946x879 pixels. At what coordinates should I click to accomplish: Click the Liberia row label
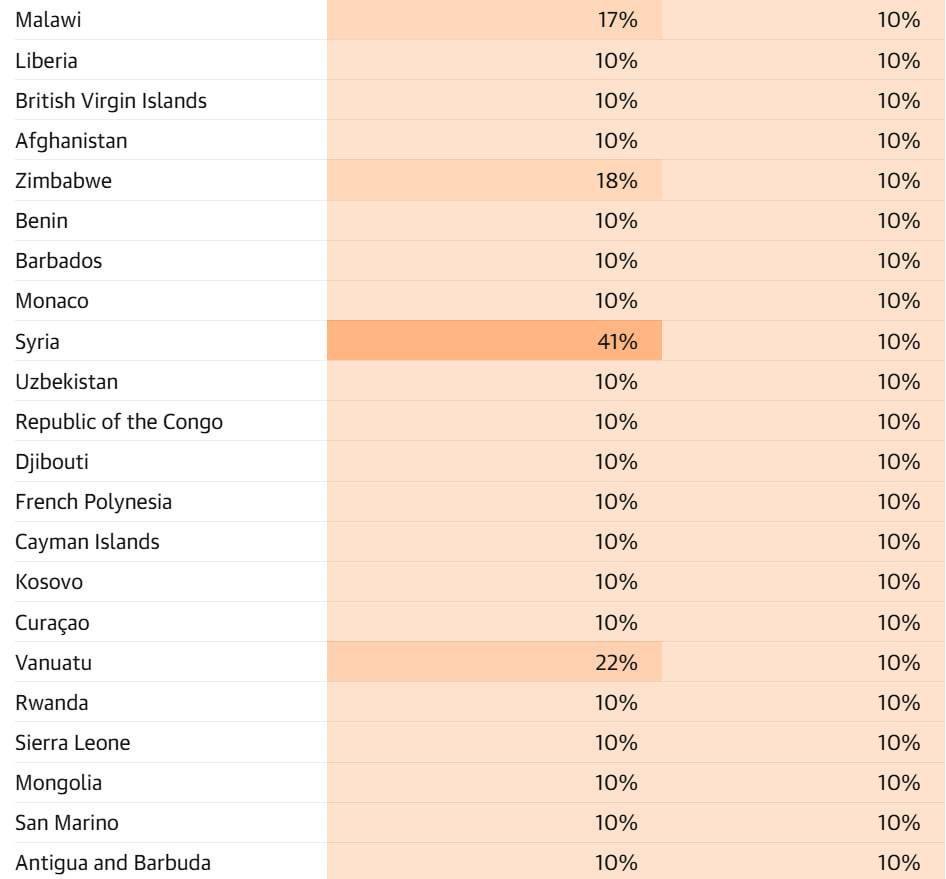46,61
